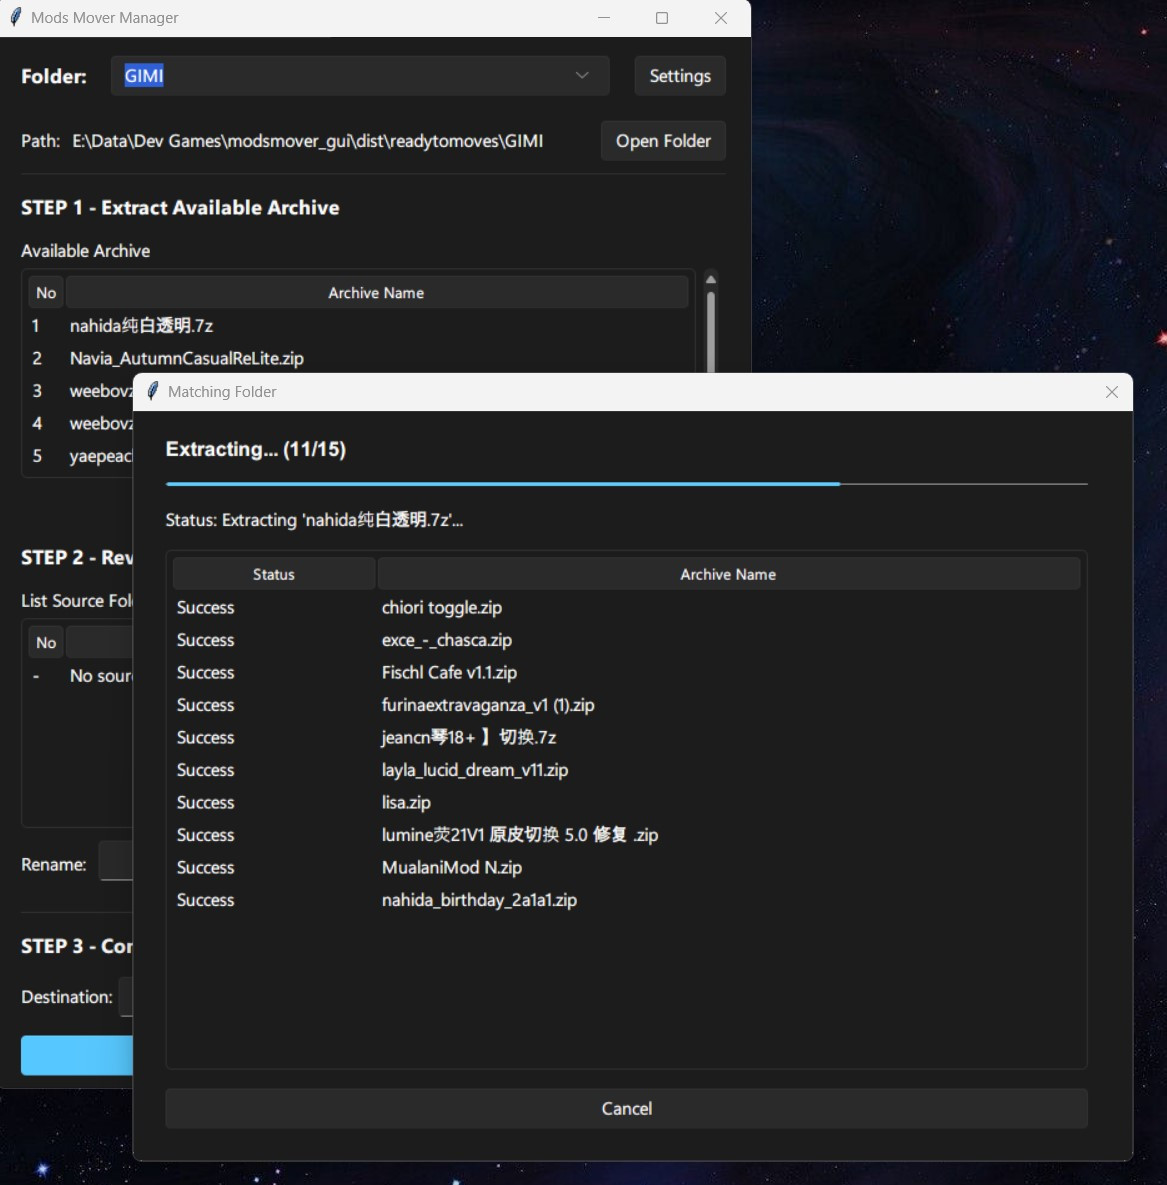Click the Open Folder button
The height and width of the screenshot is (1185, 1167).
pos(663,140)
